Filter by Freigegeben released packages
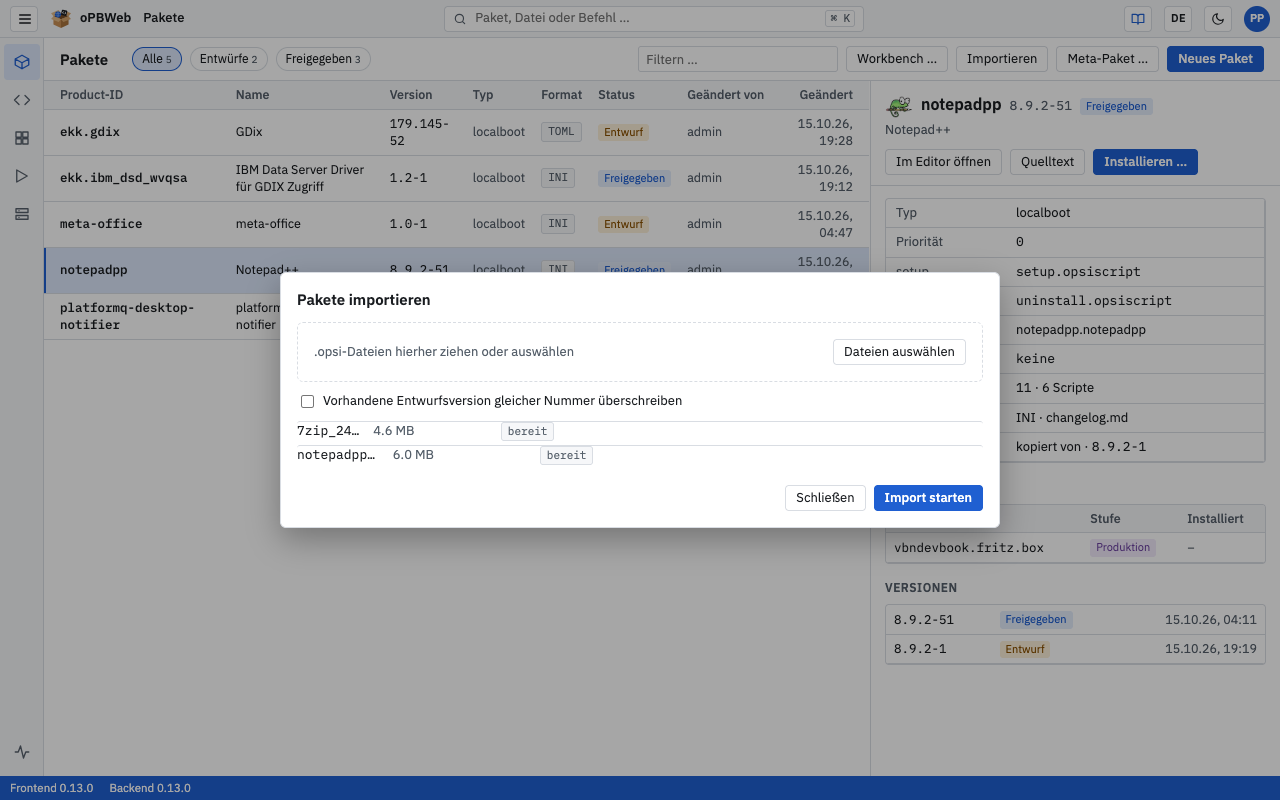The height and width of the screenshot is (800, 1280). pos(323,59)
